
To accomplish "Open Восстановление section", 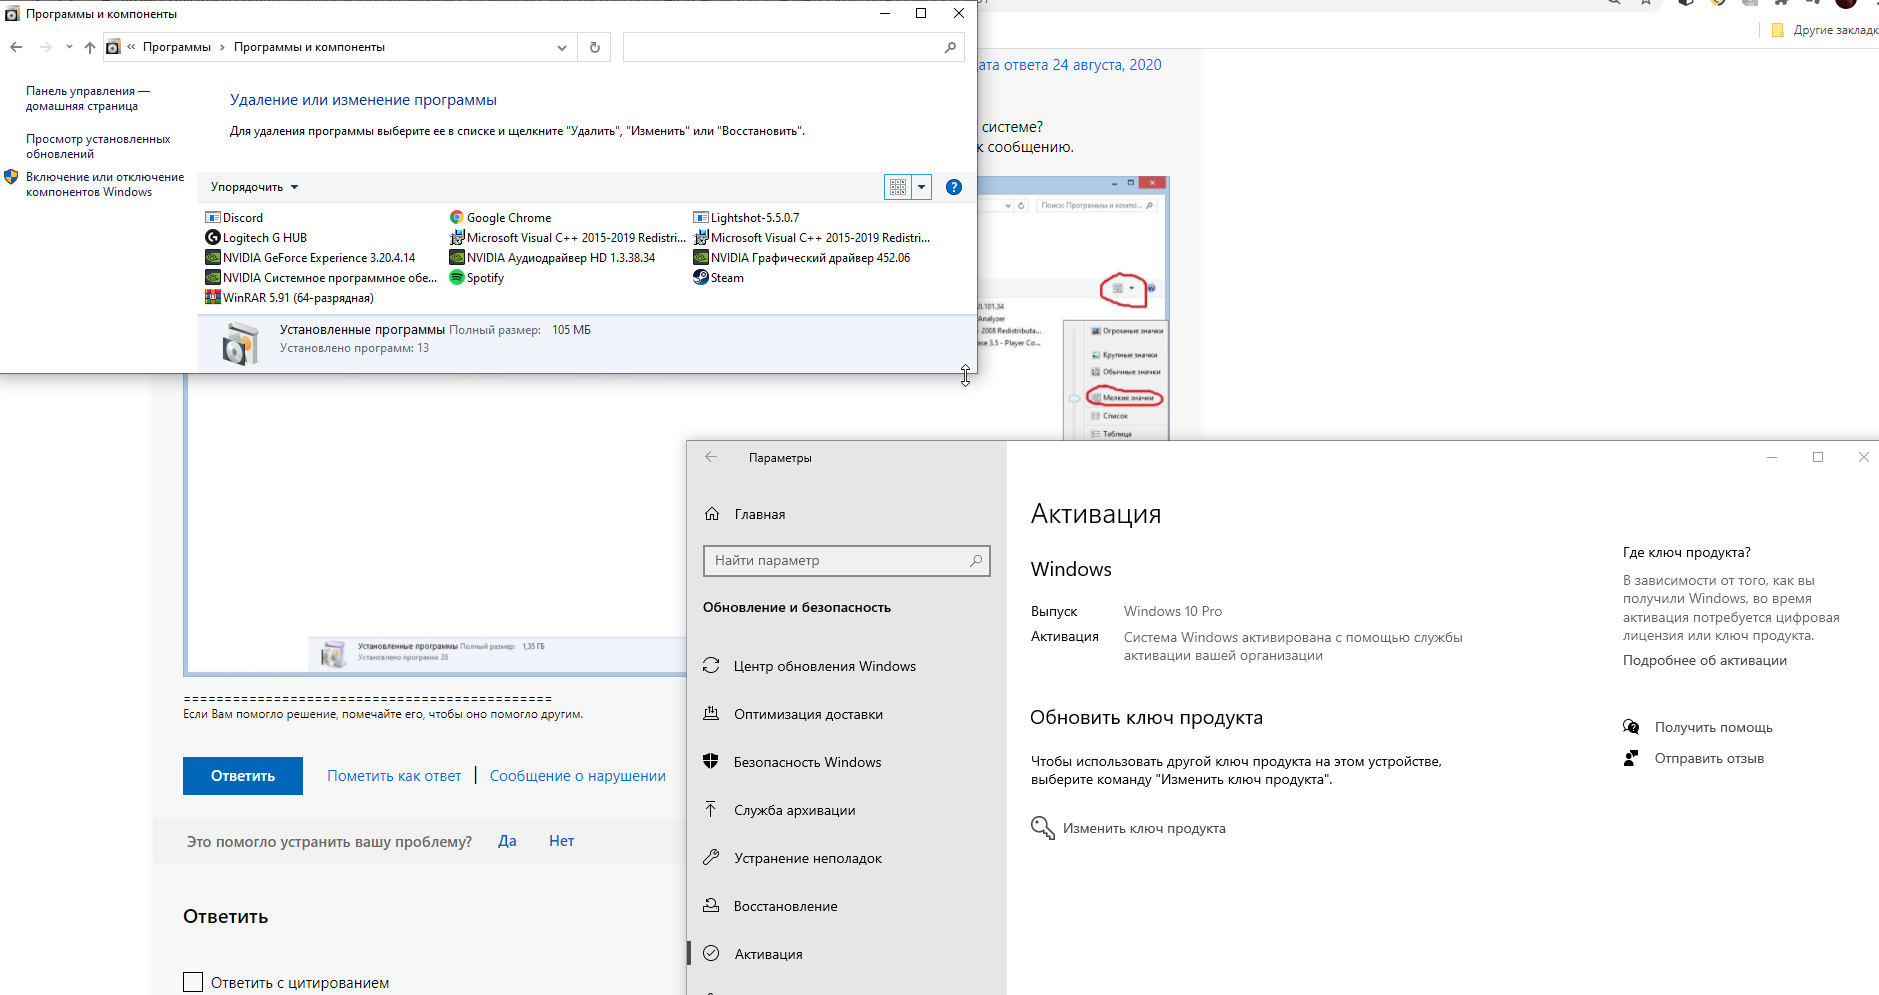I will point(770,906).
